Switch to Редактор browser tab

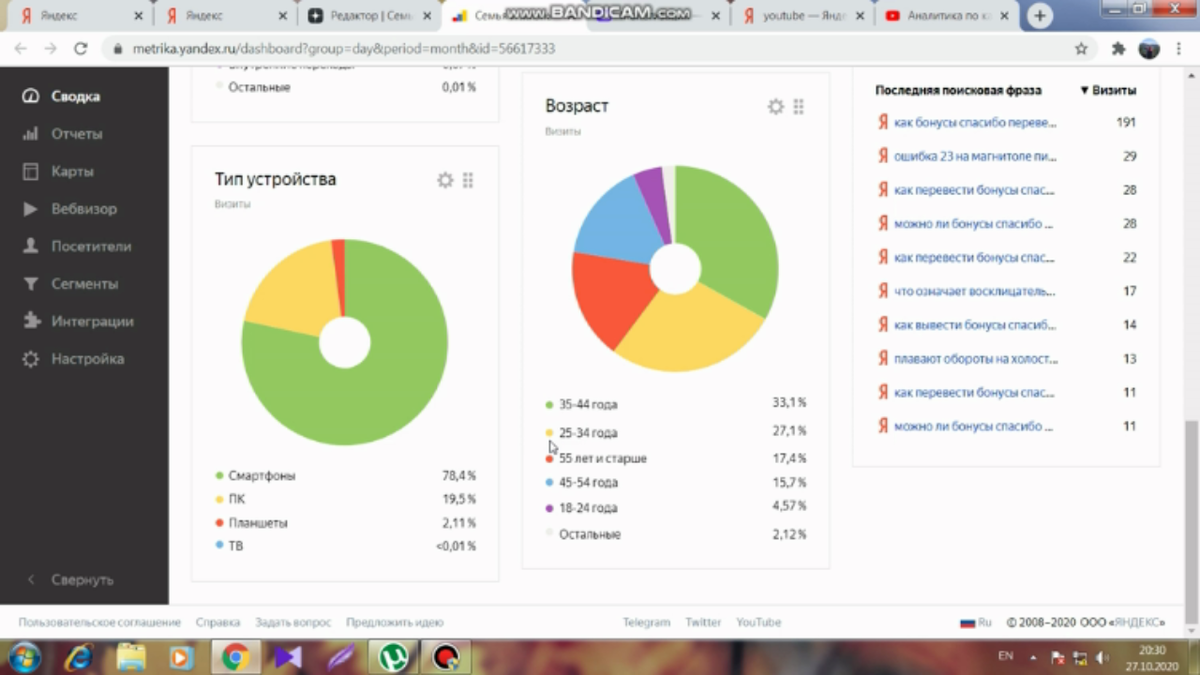point(368,16)
